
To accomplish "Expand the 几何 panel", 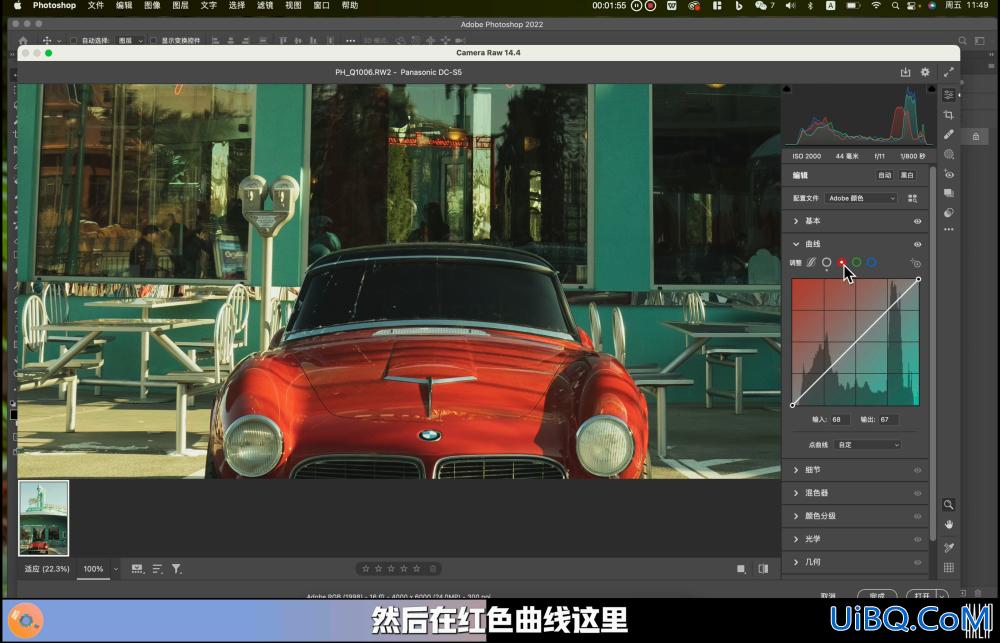I will point(796,562).
